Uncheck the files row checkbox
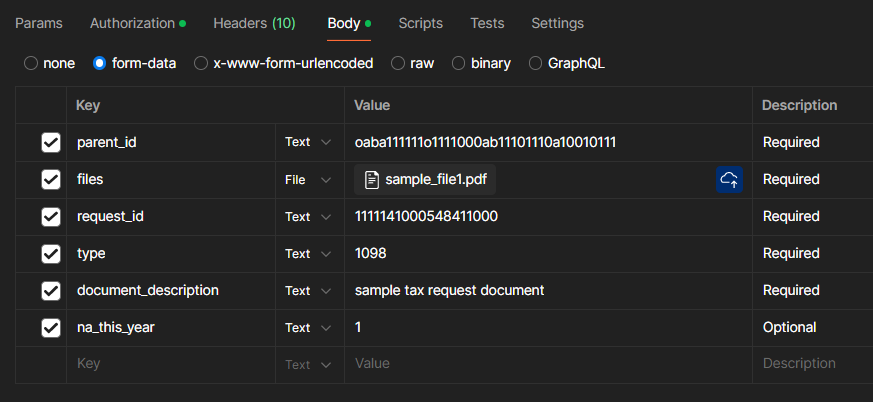Image resolution: width=873 pixels, height=402 pixels. (x=51, y=179)
